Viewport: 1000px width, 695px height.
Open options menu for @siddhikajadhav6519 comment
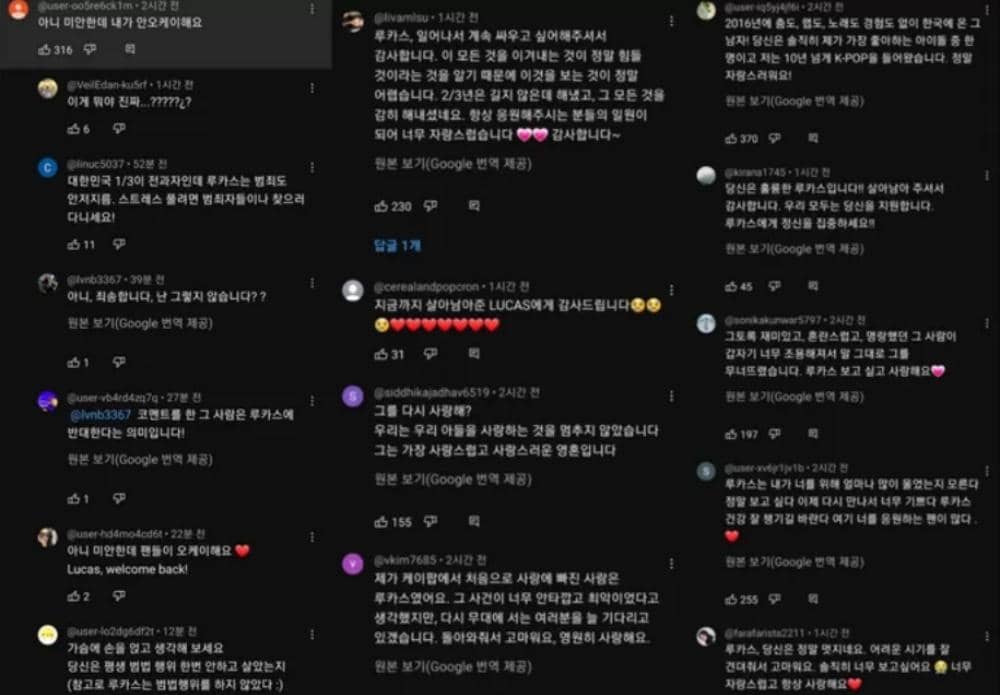(672, 397)
